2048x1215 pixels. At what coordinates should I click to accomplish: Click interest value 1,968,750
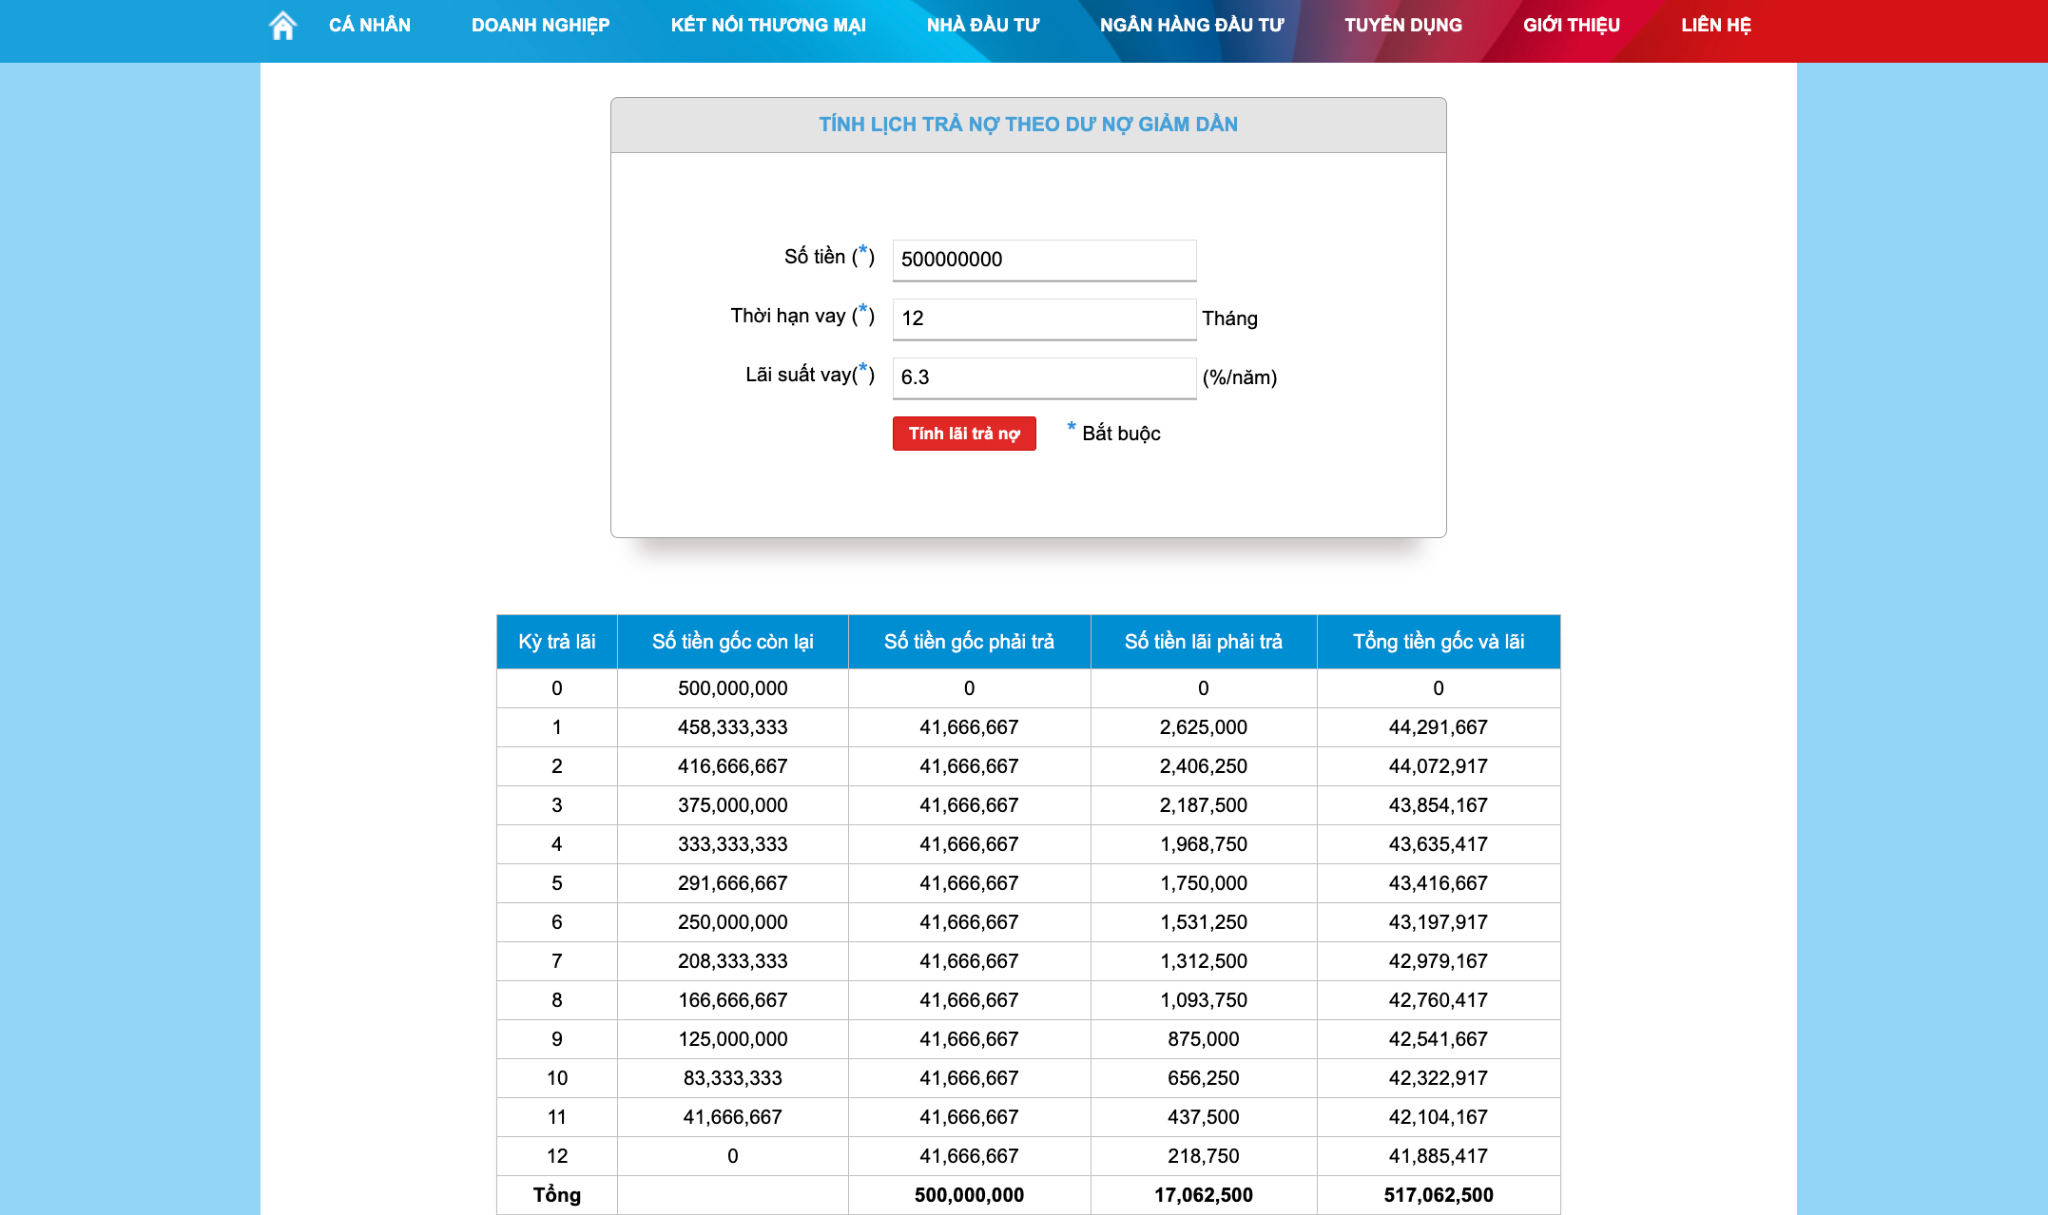(x=1204, y=844)
